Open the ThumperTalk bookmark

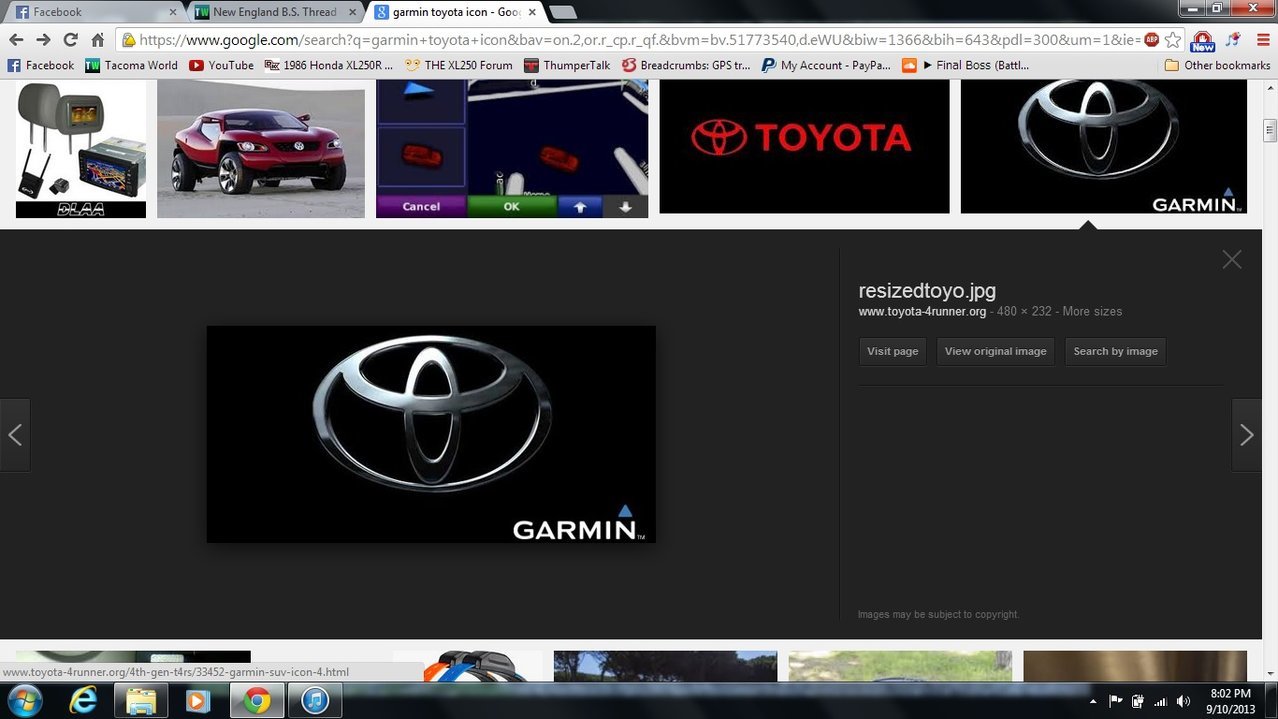[x=566, y=65]
